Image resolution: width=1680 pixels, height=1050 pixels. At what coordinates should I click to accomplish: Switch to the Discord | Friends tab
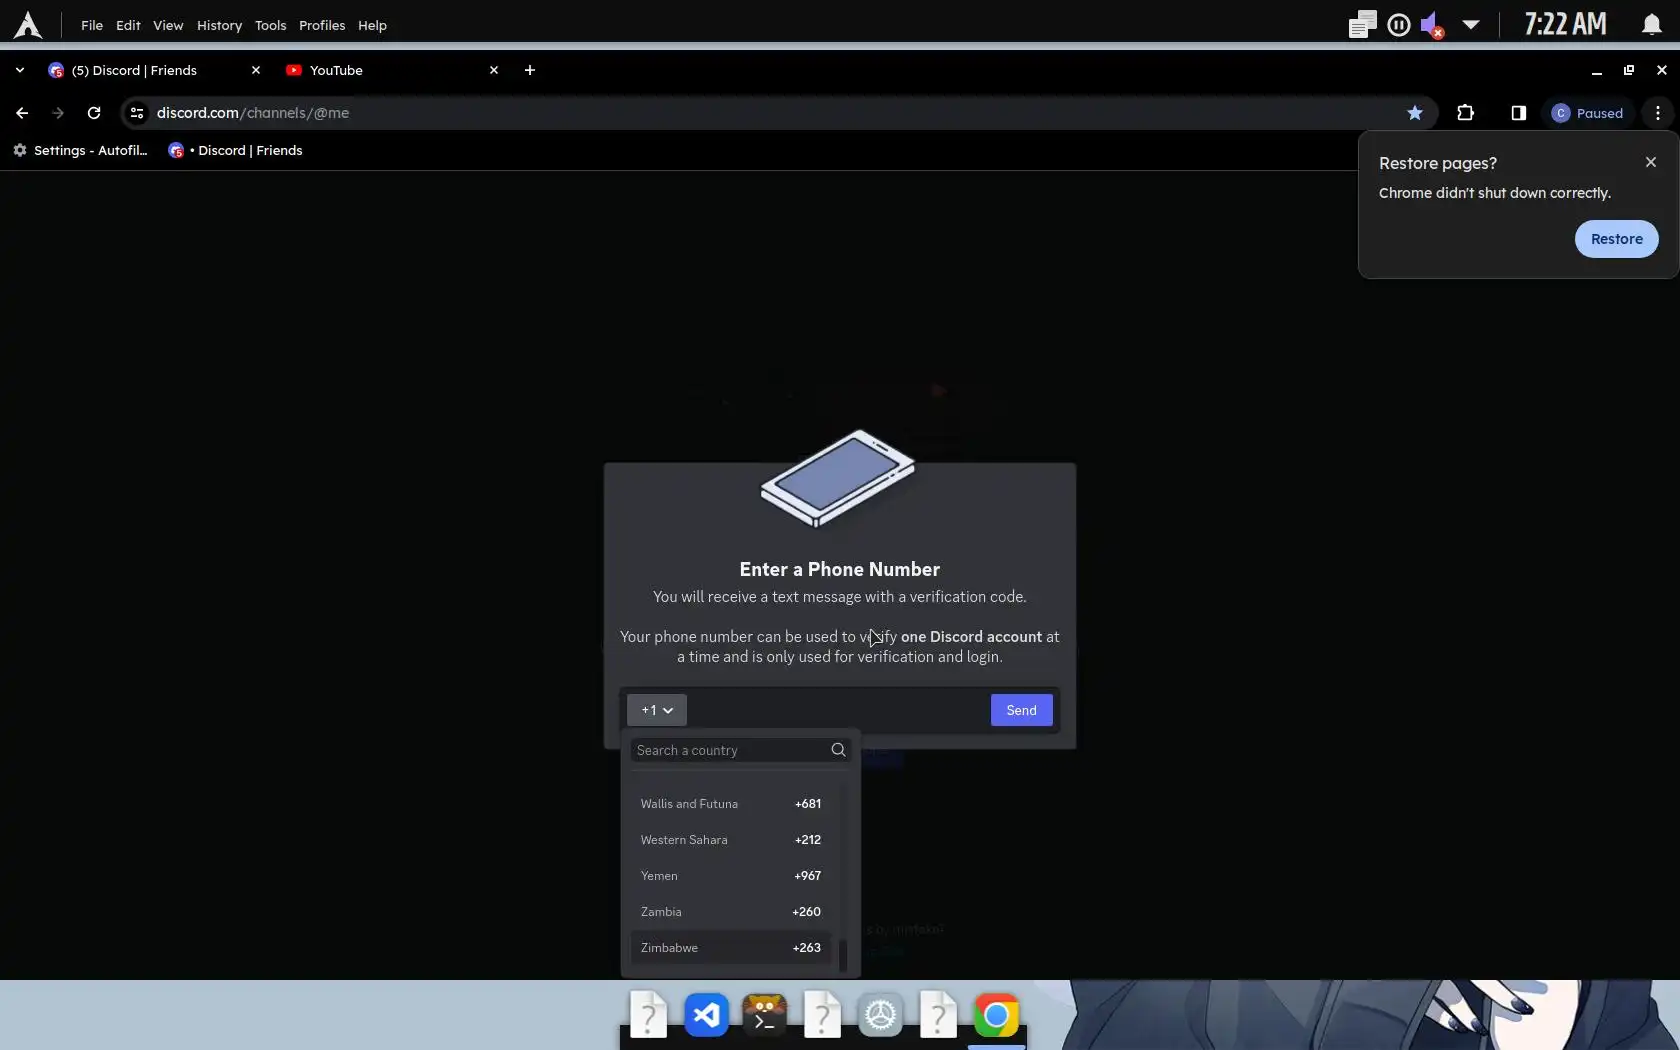pyautogui.click(x=154, y=70)
